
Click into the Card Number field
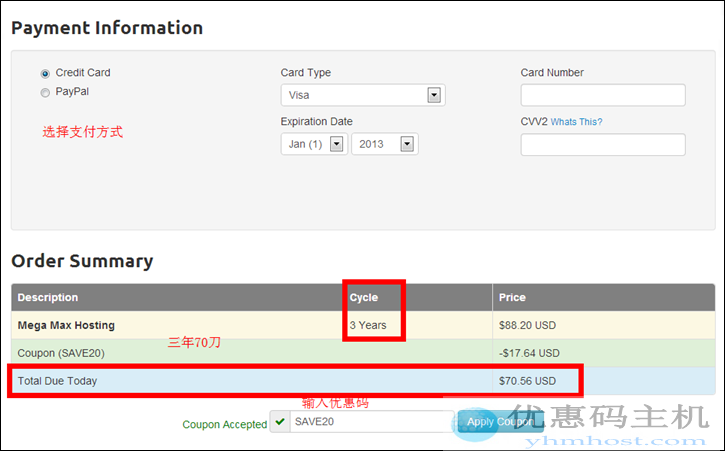click(x=602, y=95)
